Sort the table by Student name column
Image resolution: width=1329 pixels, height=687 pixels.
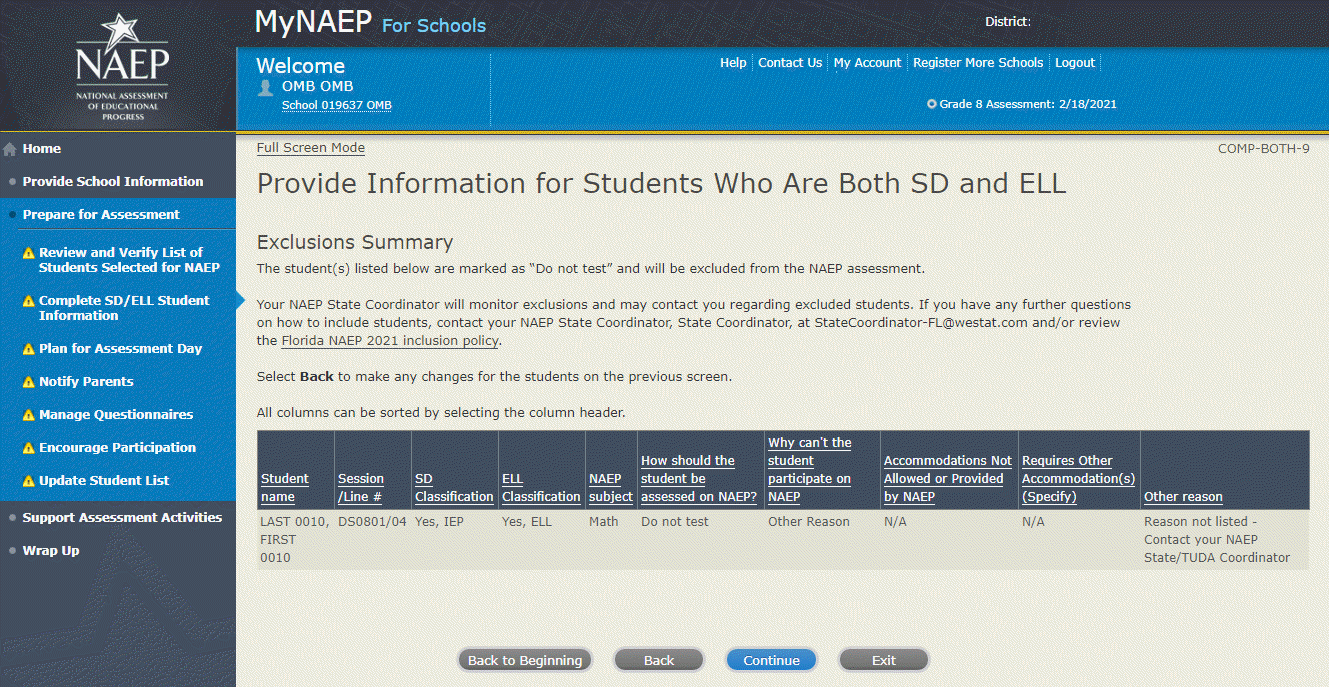point(284,487)
